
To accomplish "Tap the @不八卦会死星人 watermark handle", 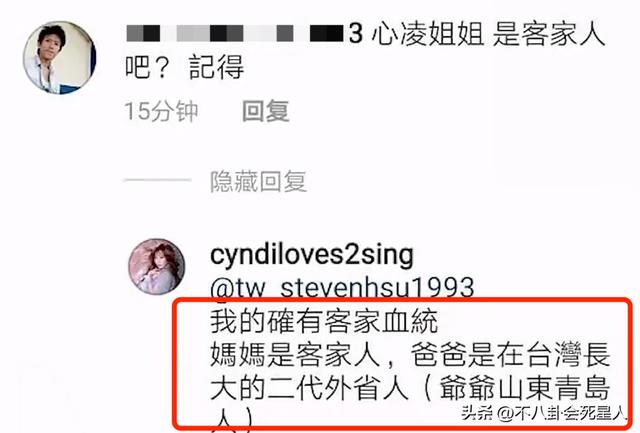I will tap(562, 413).
